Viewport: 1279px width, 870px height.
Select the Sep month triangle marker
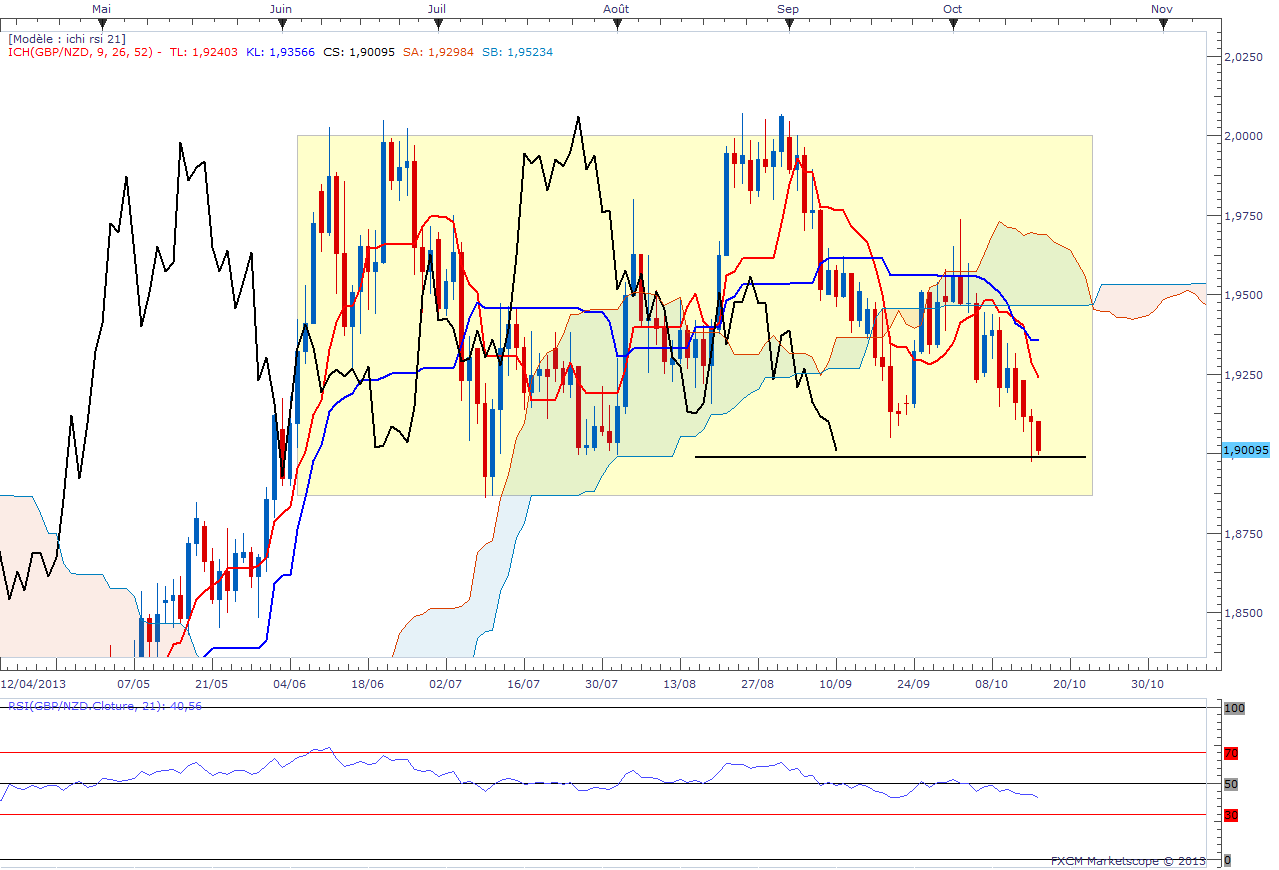[788, 23]
